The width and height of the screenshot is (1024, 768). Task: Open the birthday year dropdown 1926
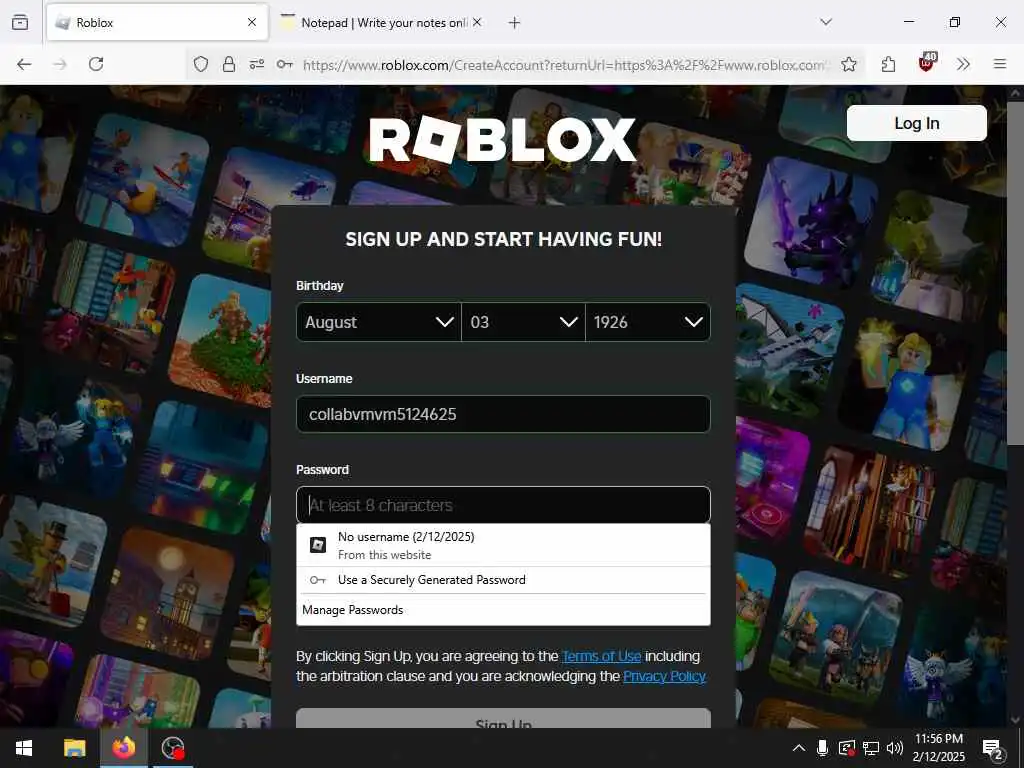click(x=648, y=322)
